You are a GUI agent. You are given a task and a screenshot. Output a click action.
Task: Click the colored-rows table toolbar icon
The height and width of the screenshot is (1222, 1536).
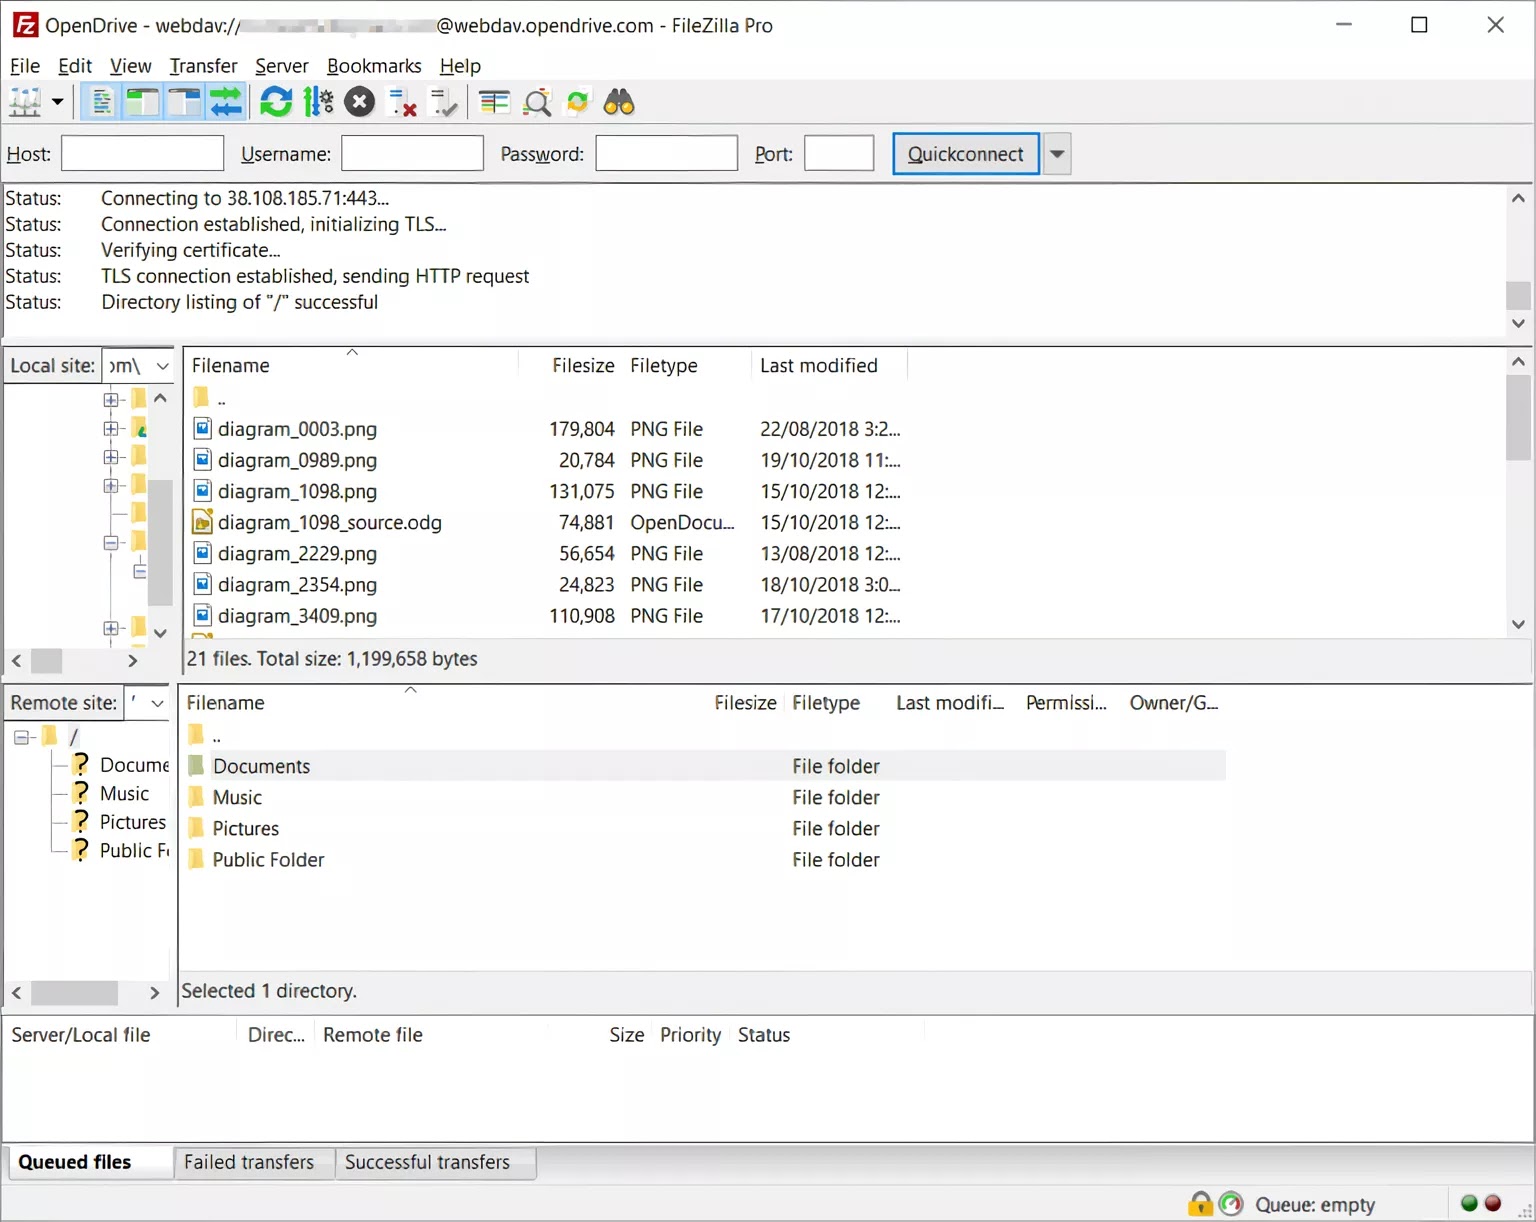[x=494, y=102]
